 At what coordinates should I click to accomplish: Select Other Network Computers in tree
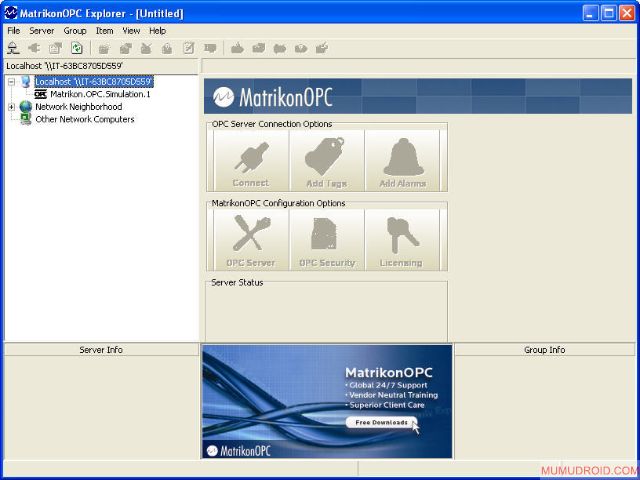(x=84, y=119)
